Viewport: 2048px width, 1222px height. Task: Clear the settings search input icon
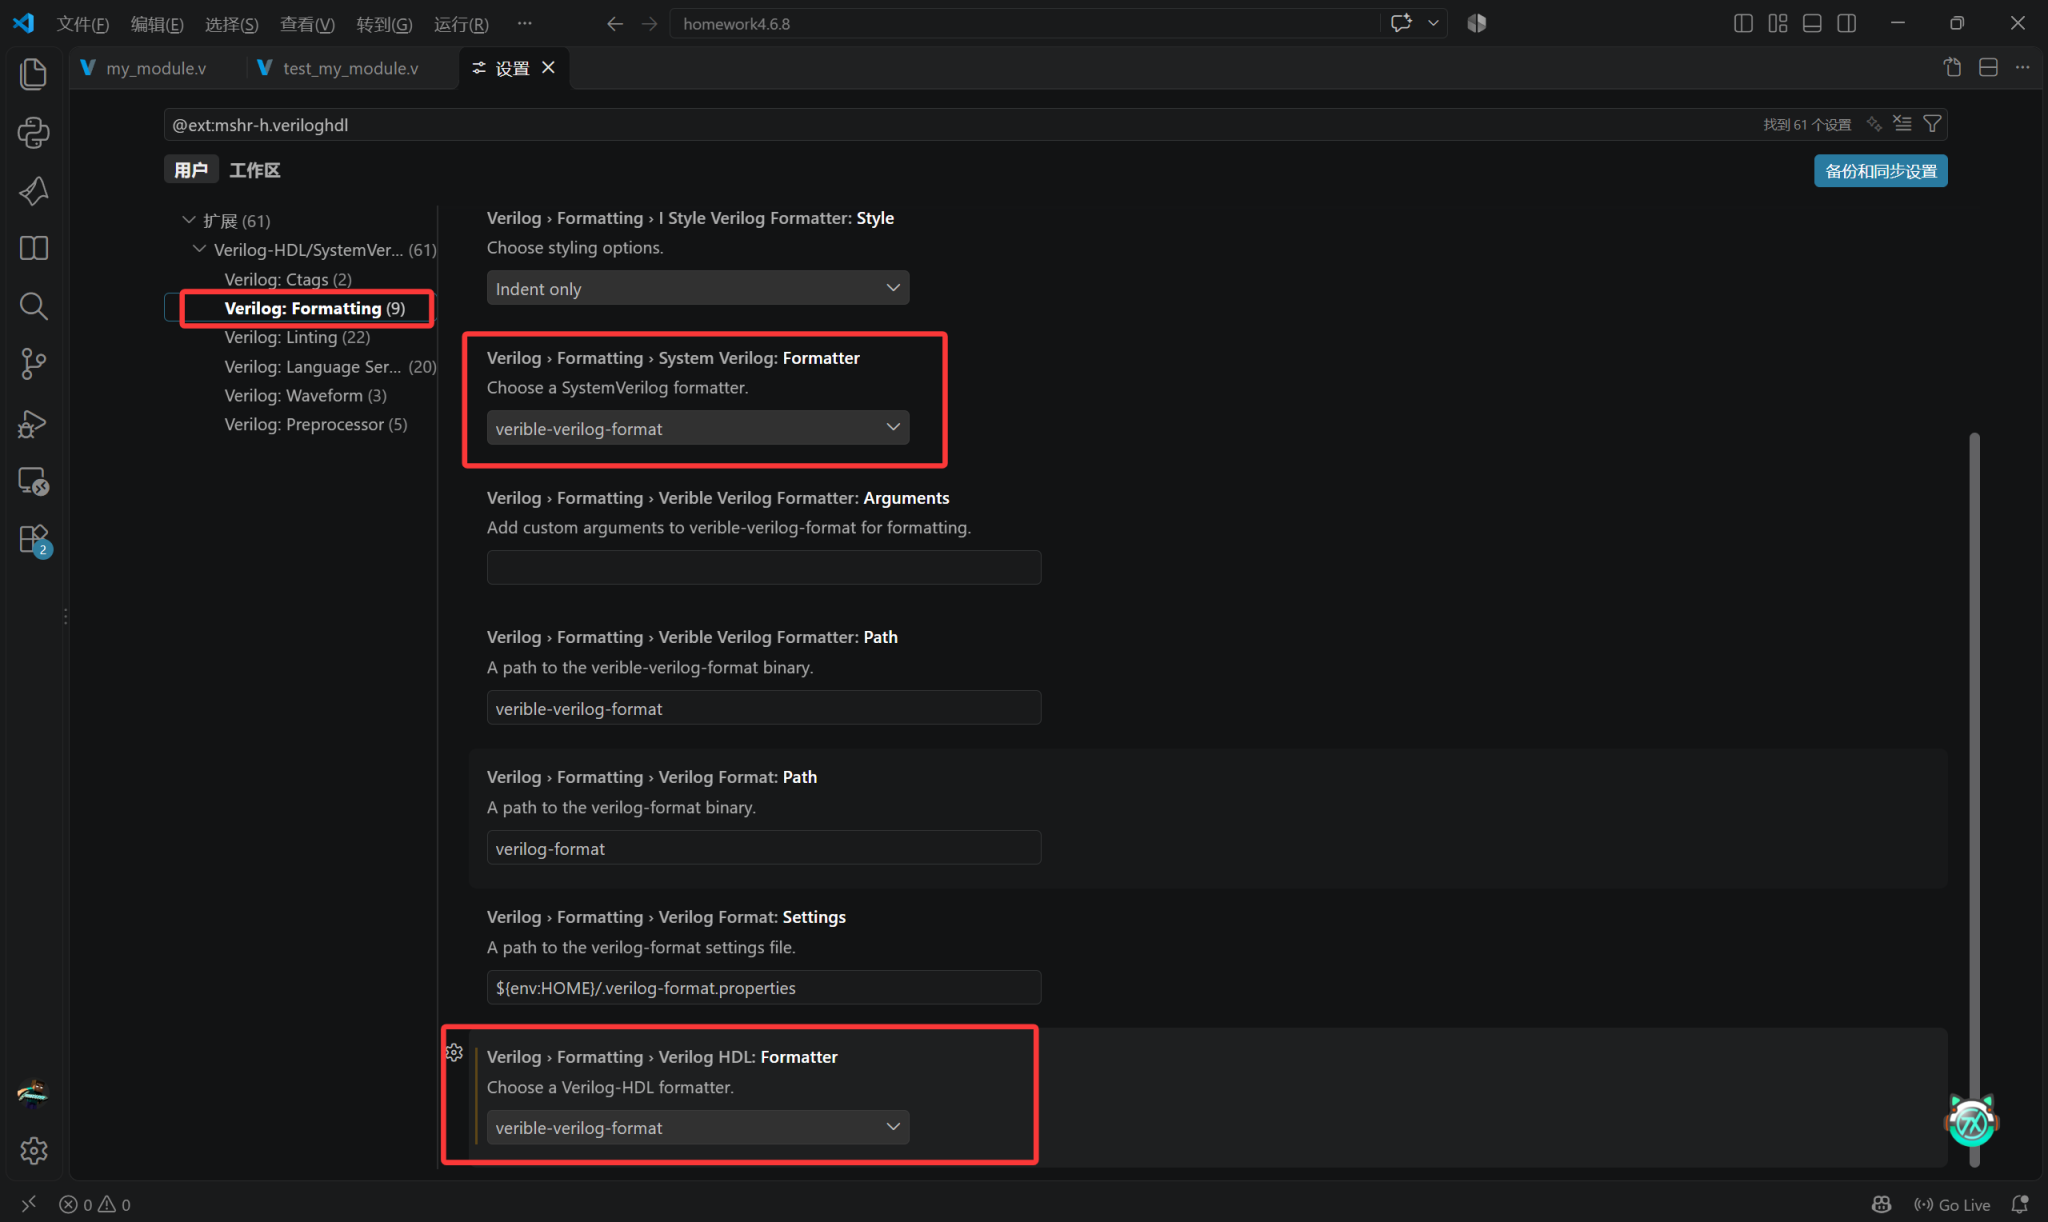1902,124
